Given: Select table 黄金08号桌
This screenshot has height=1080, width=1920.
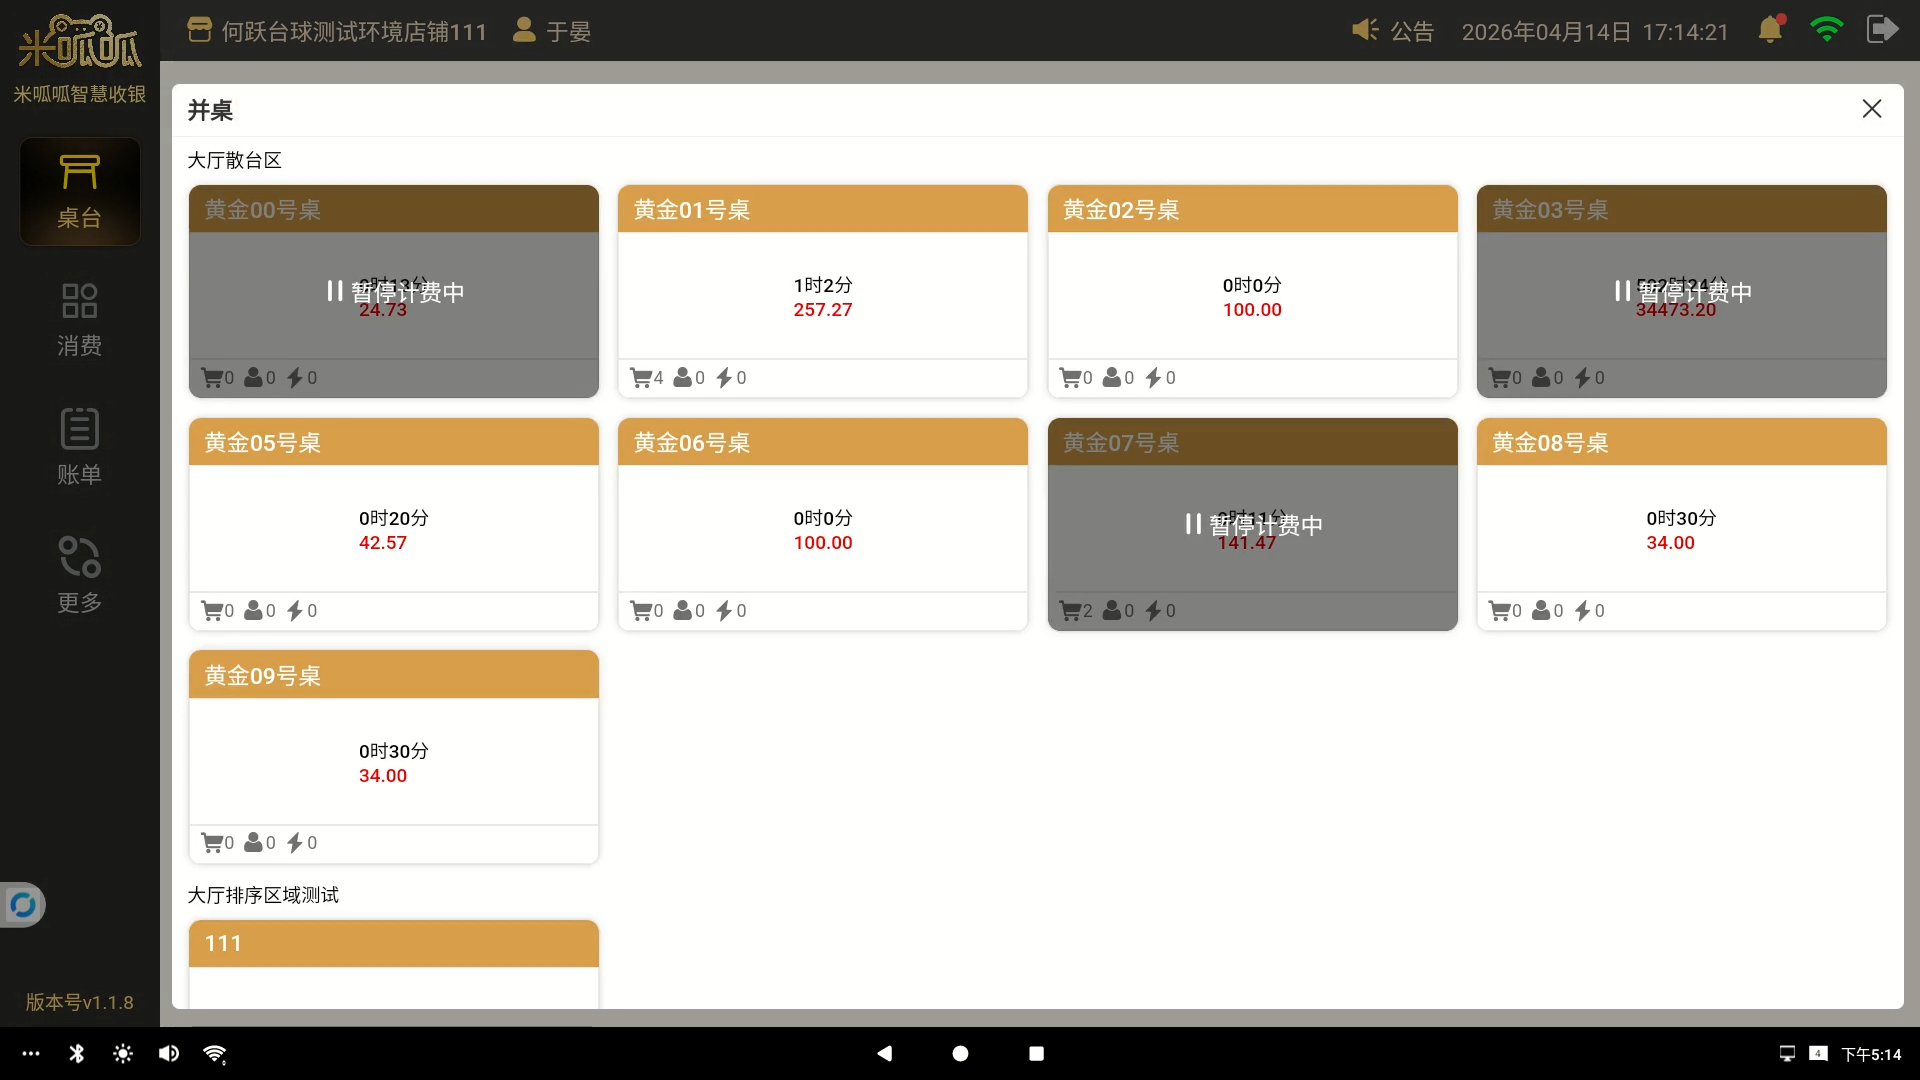Looking at the screenshot, I should tap(1681, 524).
